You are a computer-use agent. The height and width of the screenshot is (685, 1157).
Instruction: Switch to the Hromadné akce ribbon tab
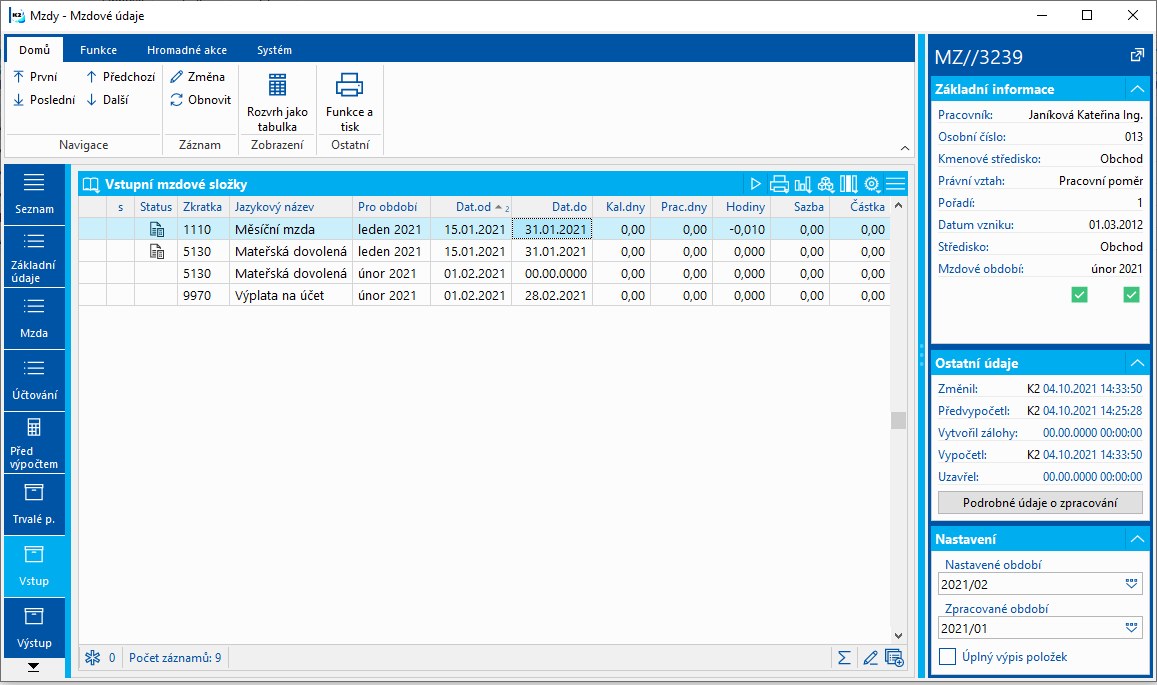[x=186, y=50]
